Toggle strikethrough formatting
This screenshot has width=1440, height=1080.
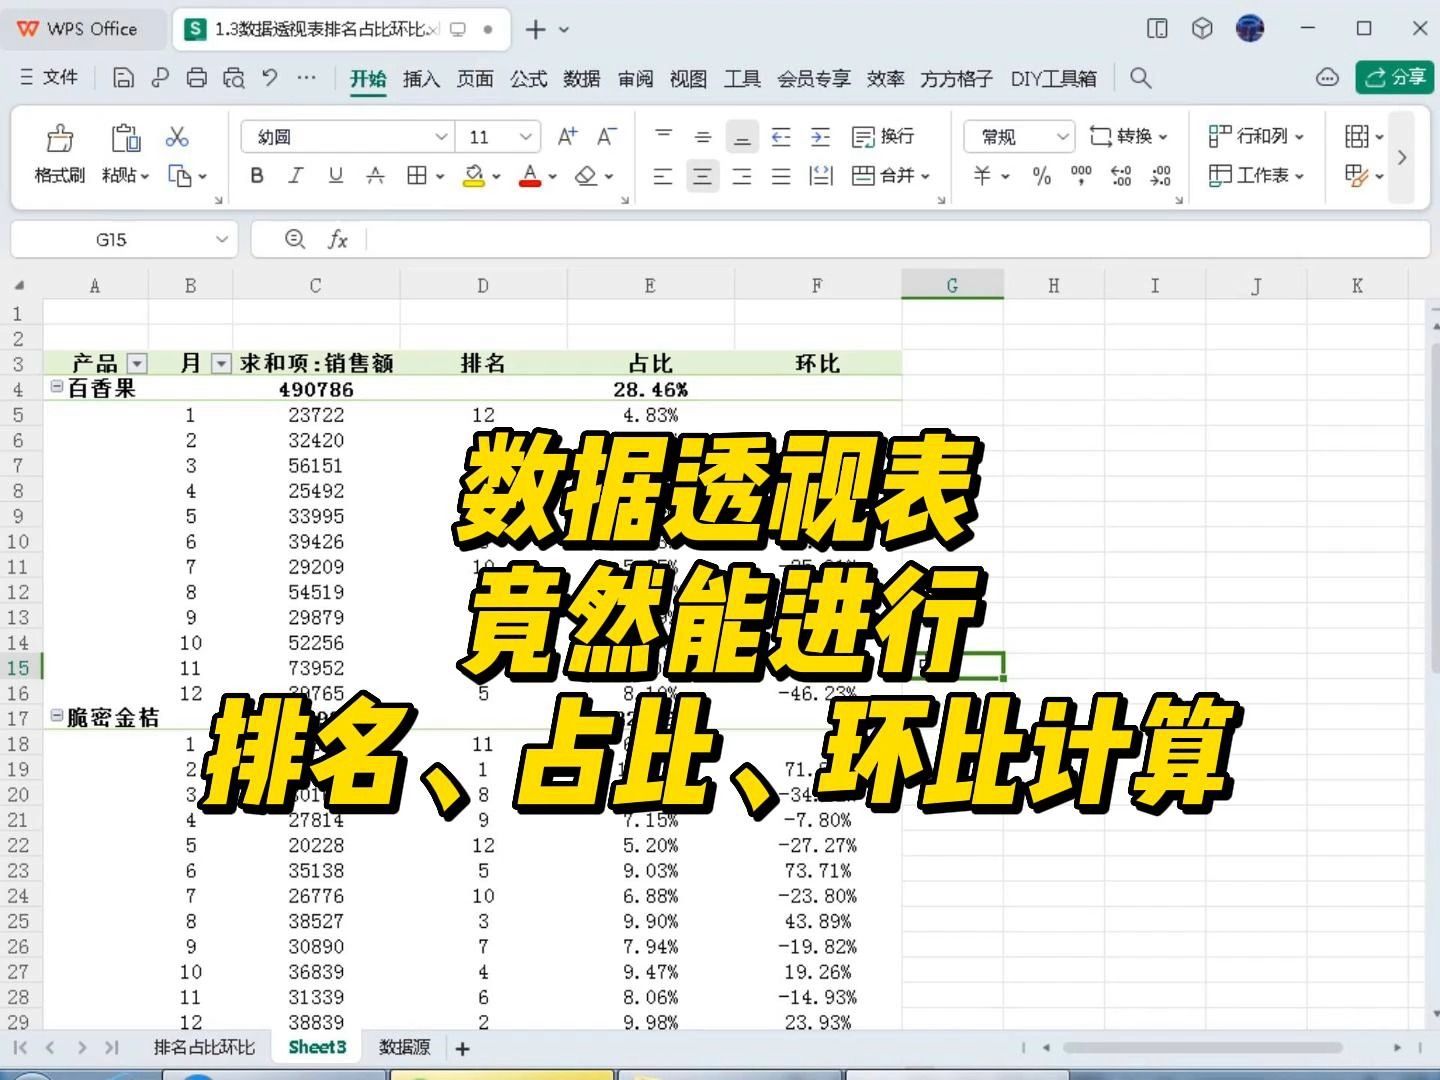375,177
